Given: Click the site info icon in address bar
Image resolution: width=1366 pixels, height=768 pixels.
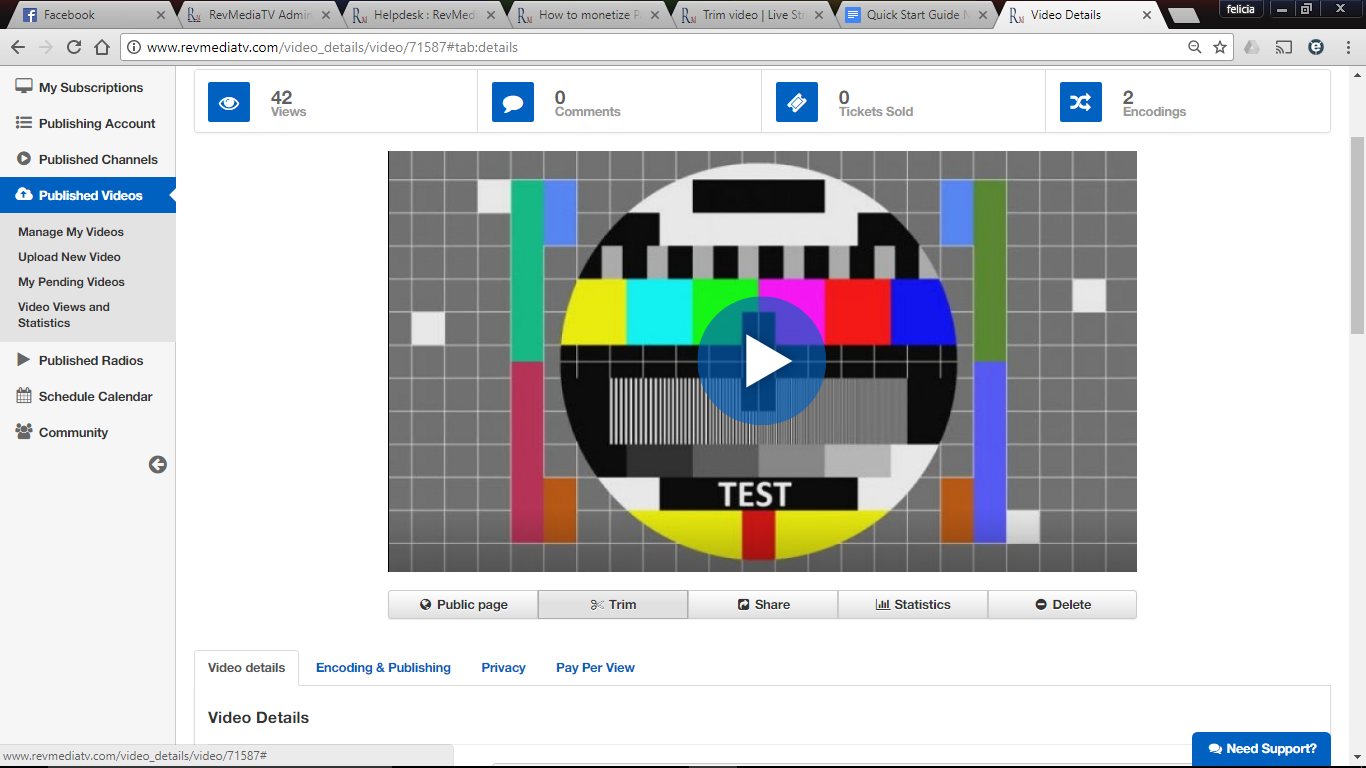Looking at the screenshot, I should (134, 47).
